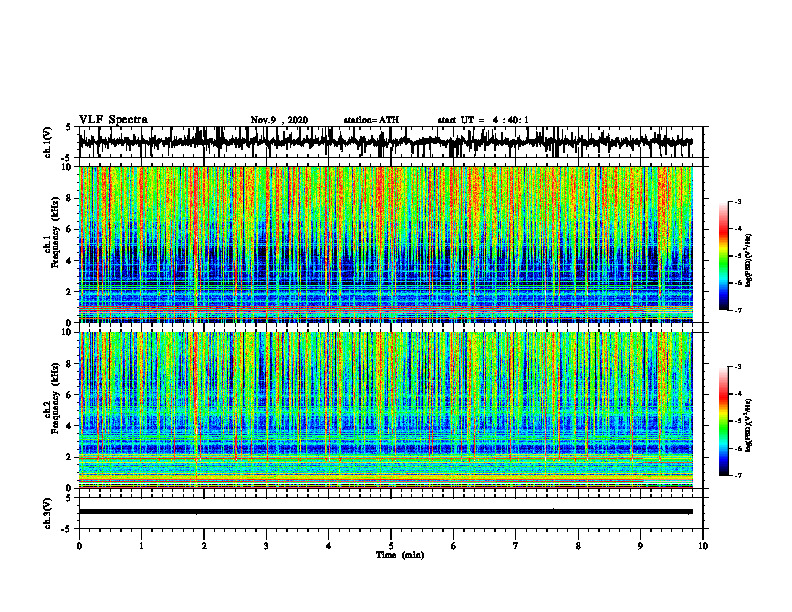
Task: Click the ch.2 spectrogram color bar
Action: click(723, 421)
